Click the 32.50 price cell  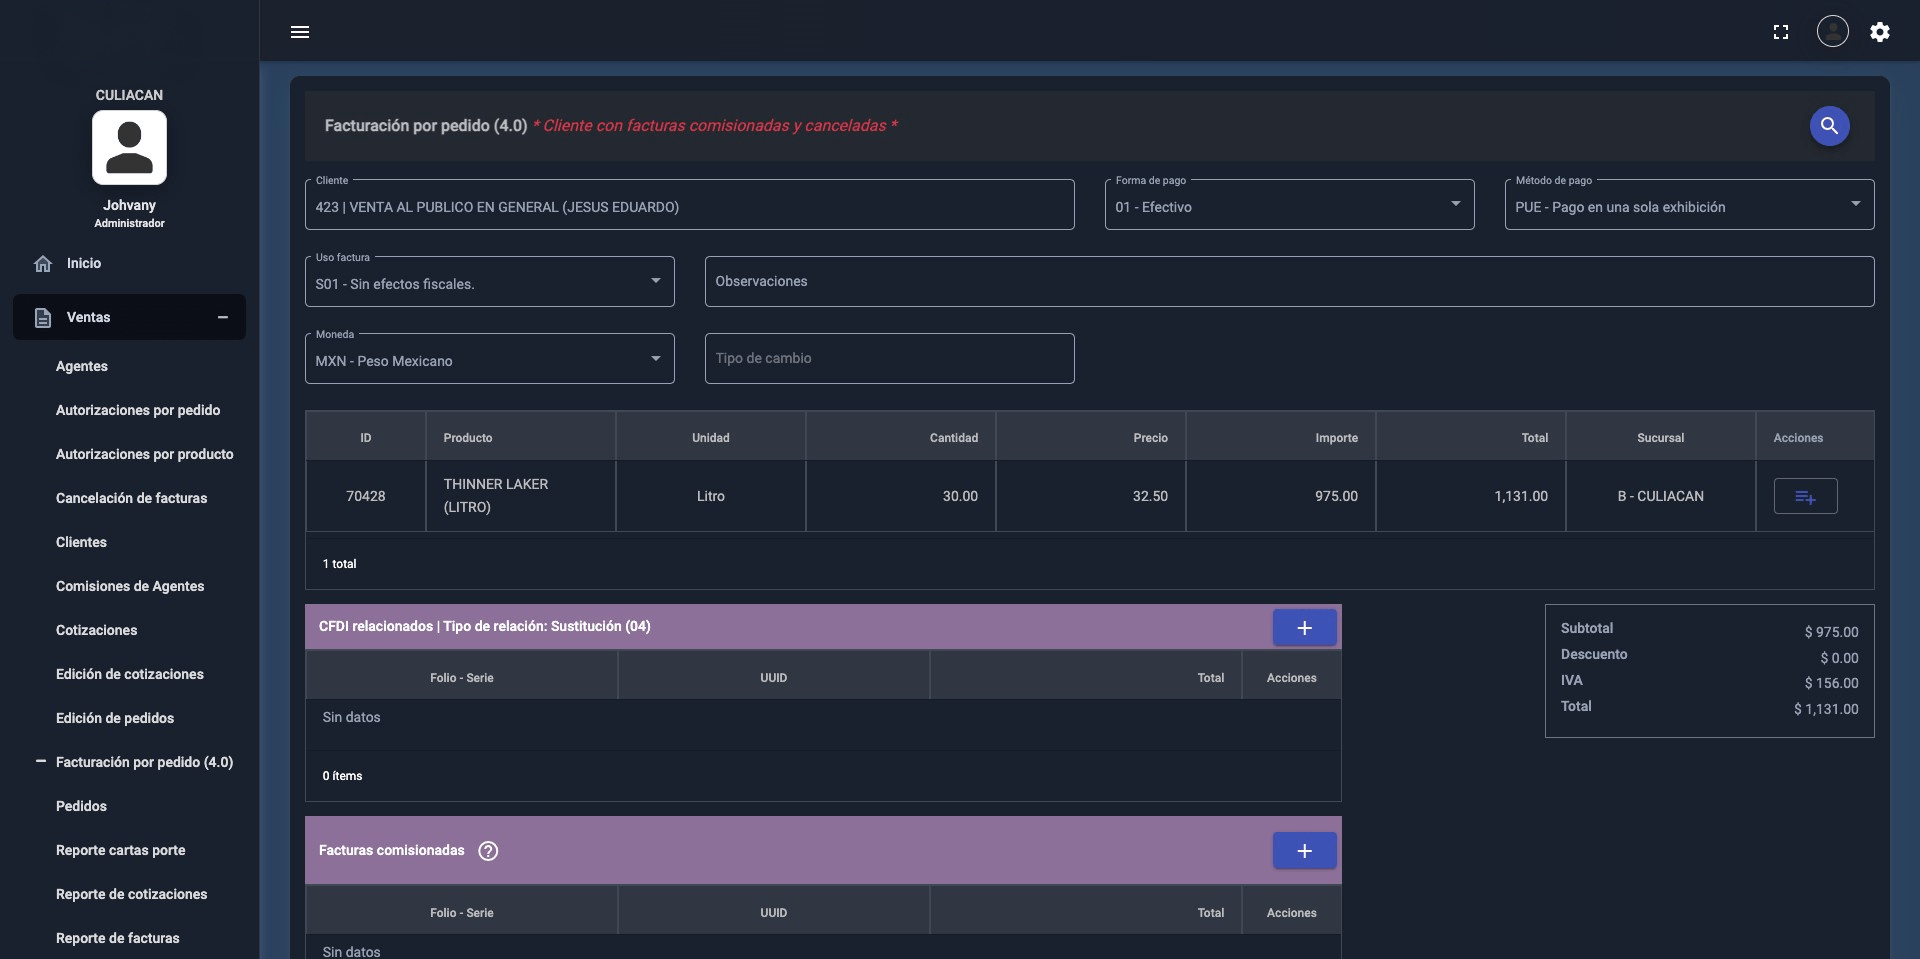pos(1090,496)
